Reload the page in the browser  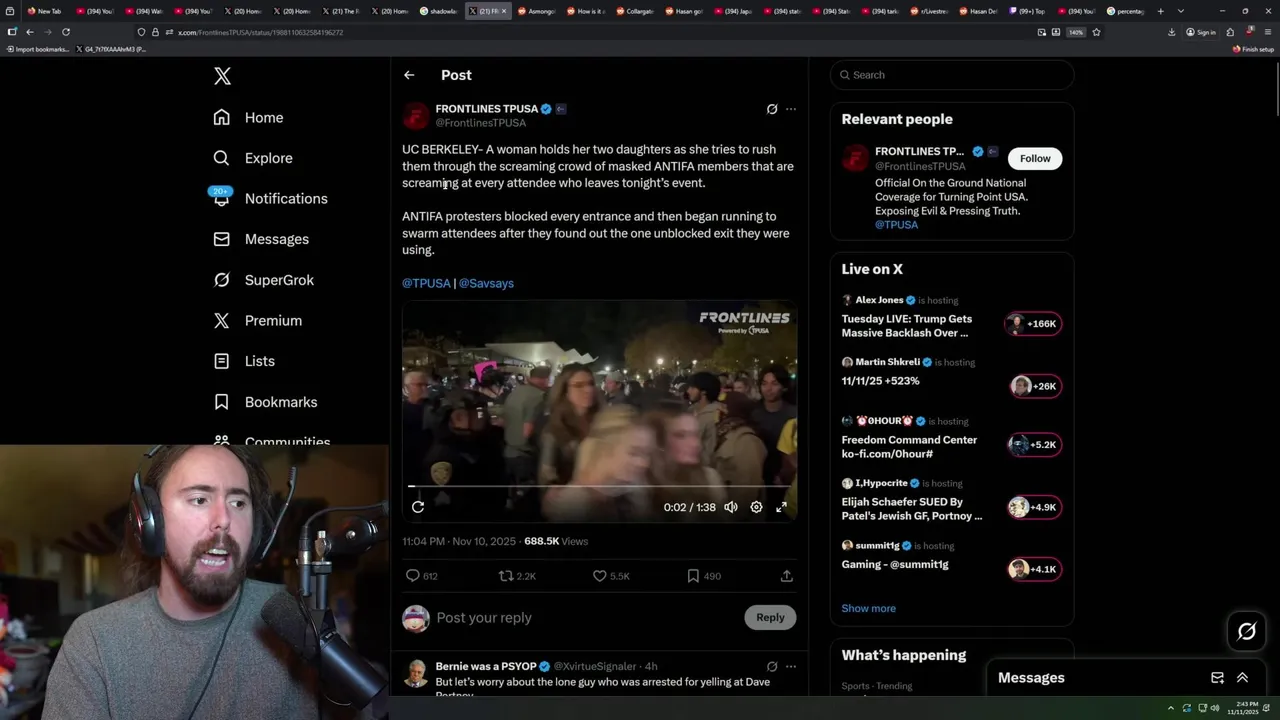click(x=66, y=32)
